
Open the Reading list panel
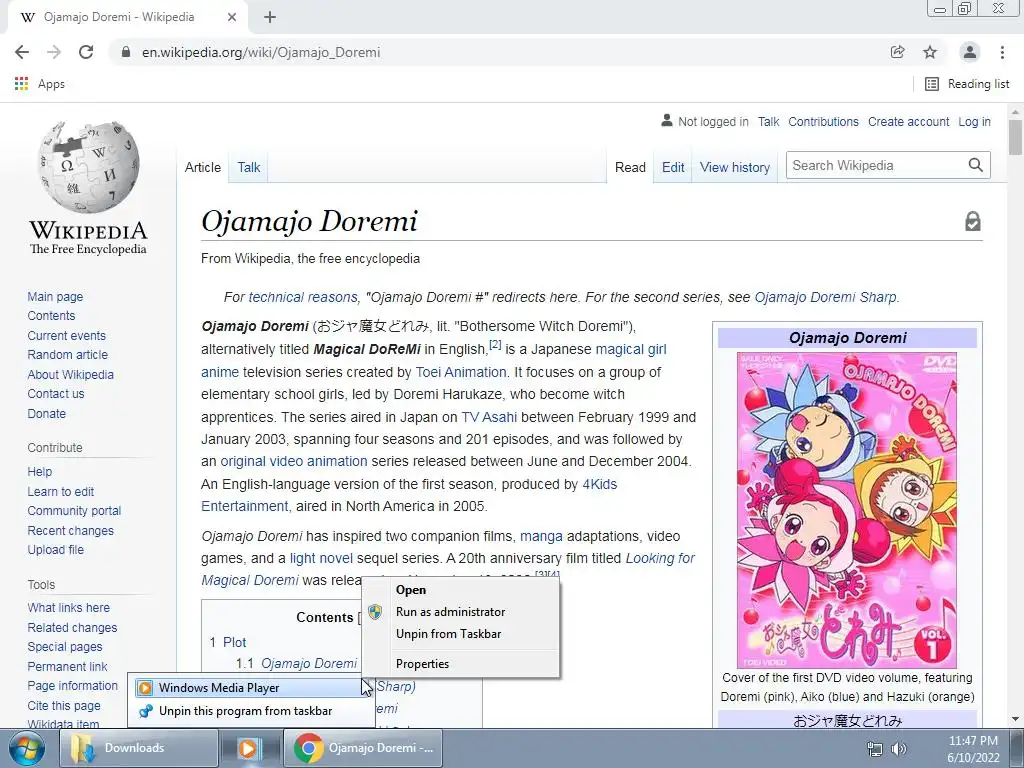(967, 84)
